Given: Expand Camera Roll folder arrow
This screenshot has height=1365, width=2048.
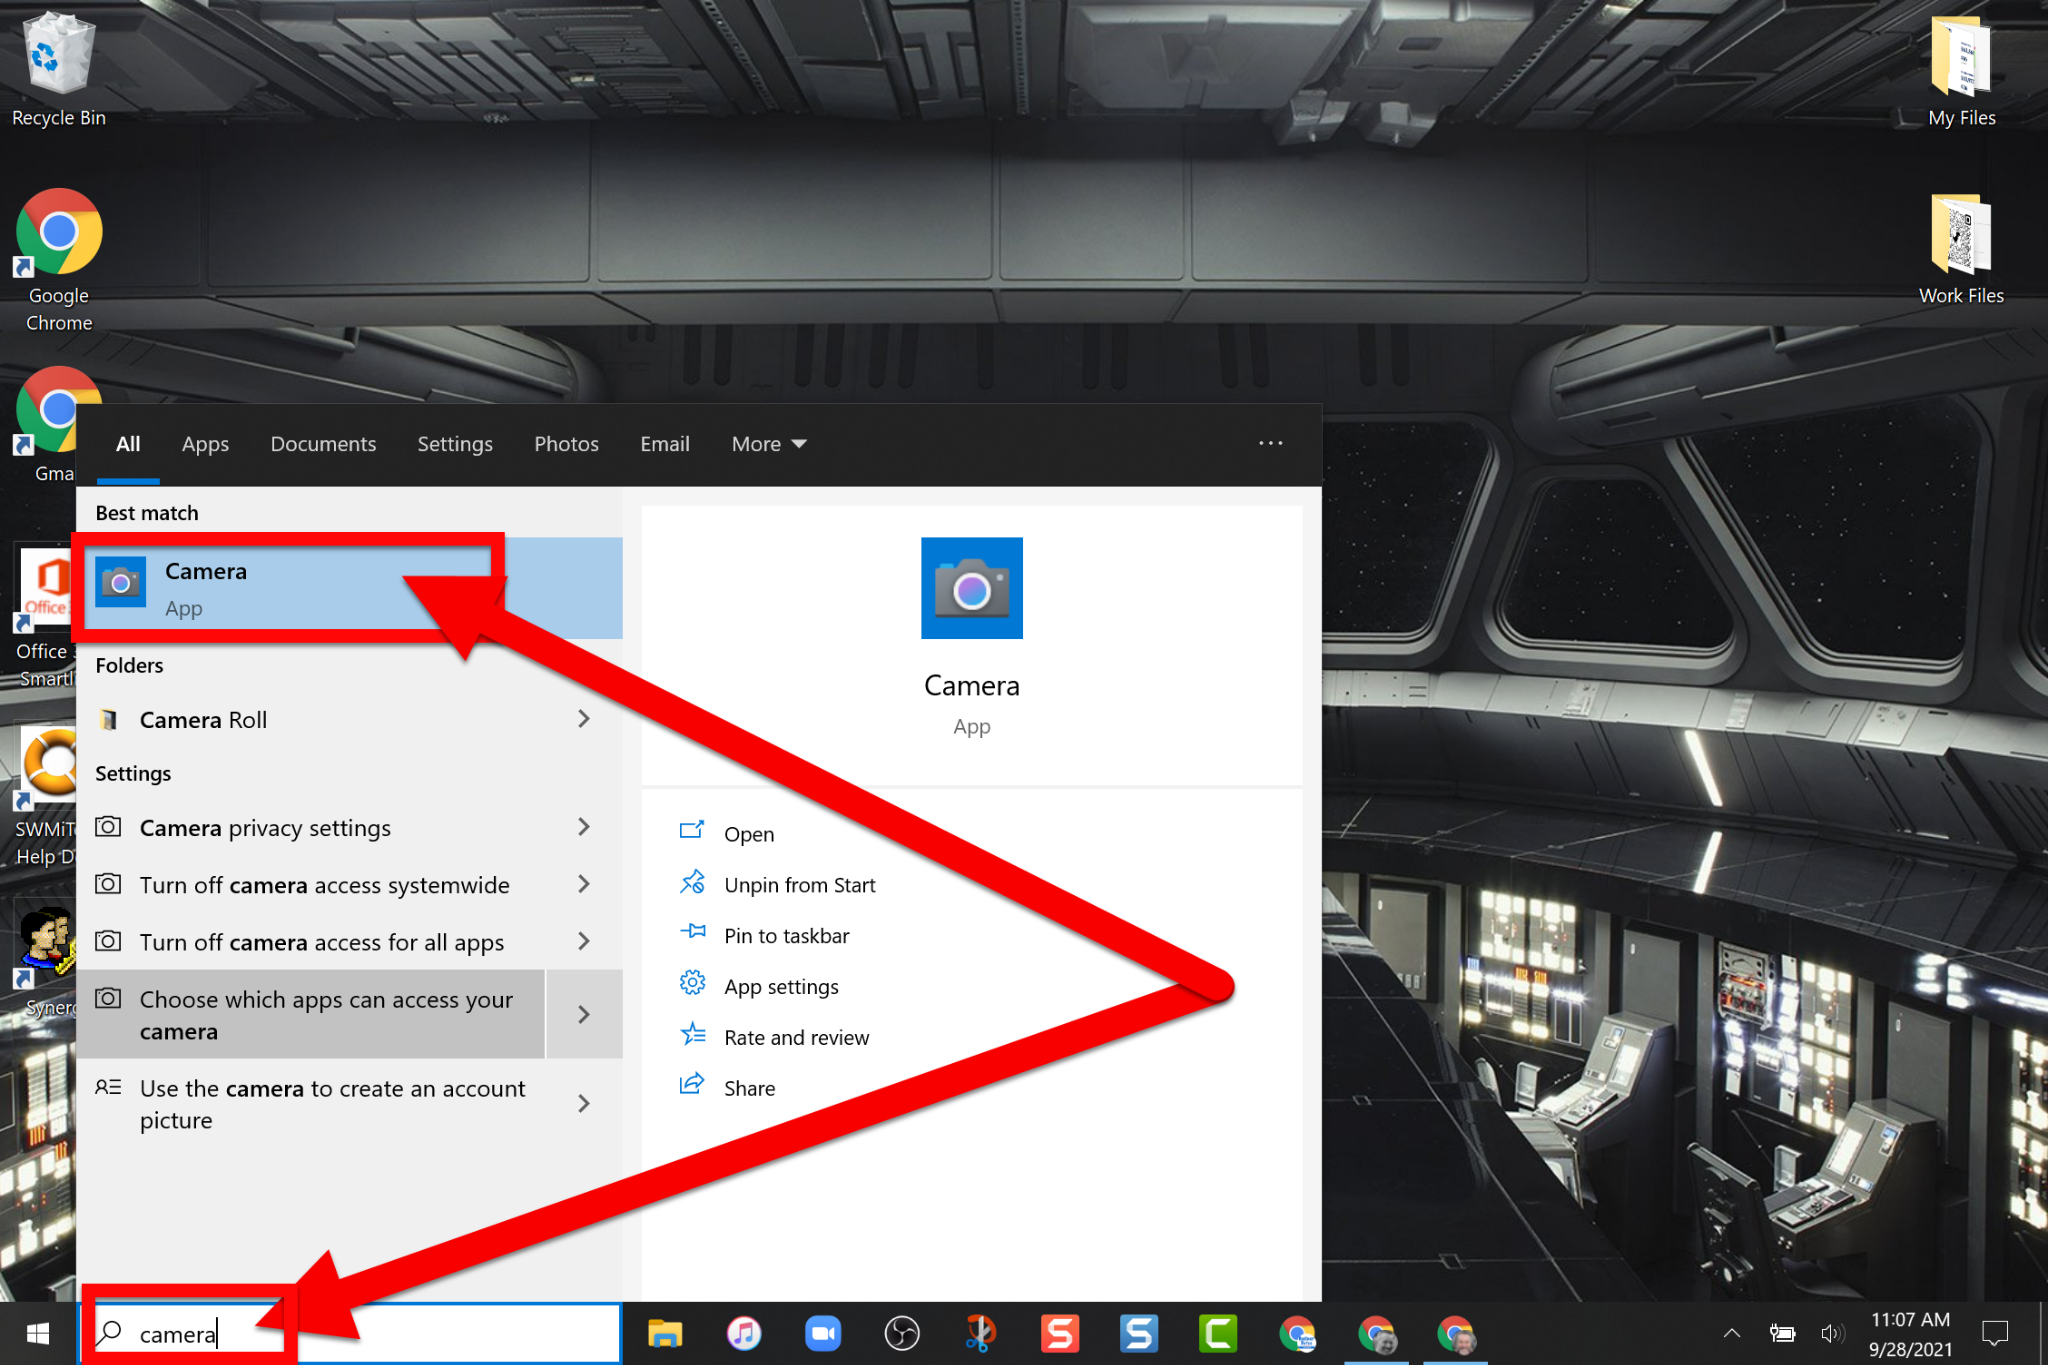Looking at the screenshot, I should (584, 719).
